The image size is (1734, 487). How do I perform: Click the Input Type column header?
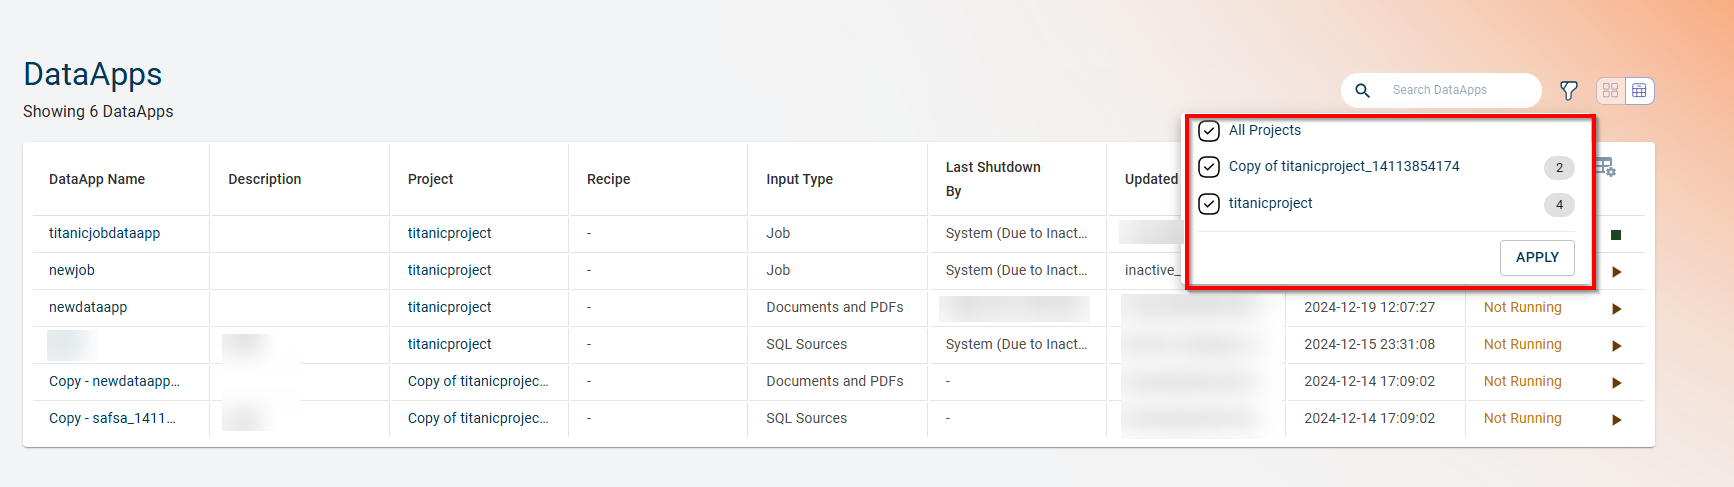[799, 179]
